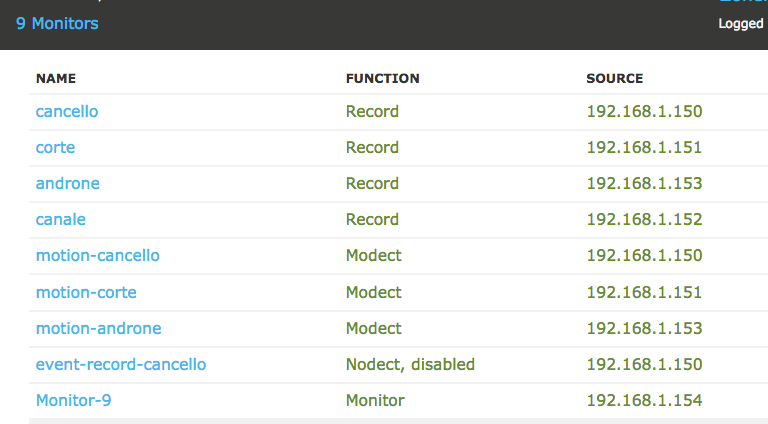The height and width of the screenshot is (424, 768).
Task: Edit source 192.168.1.154
Action: point(644,400)
